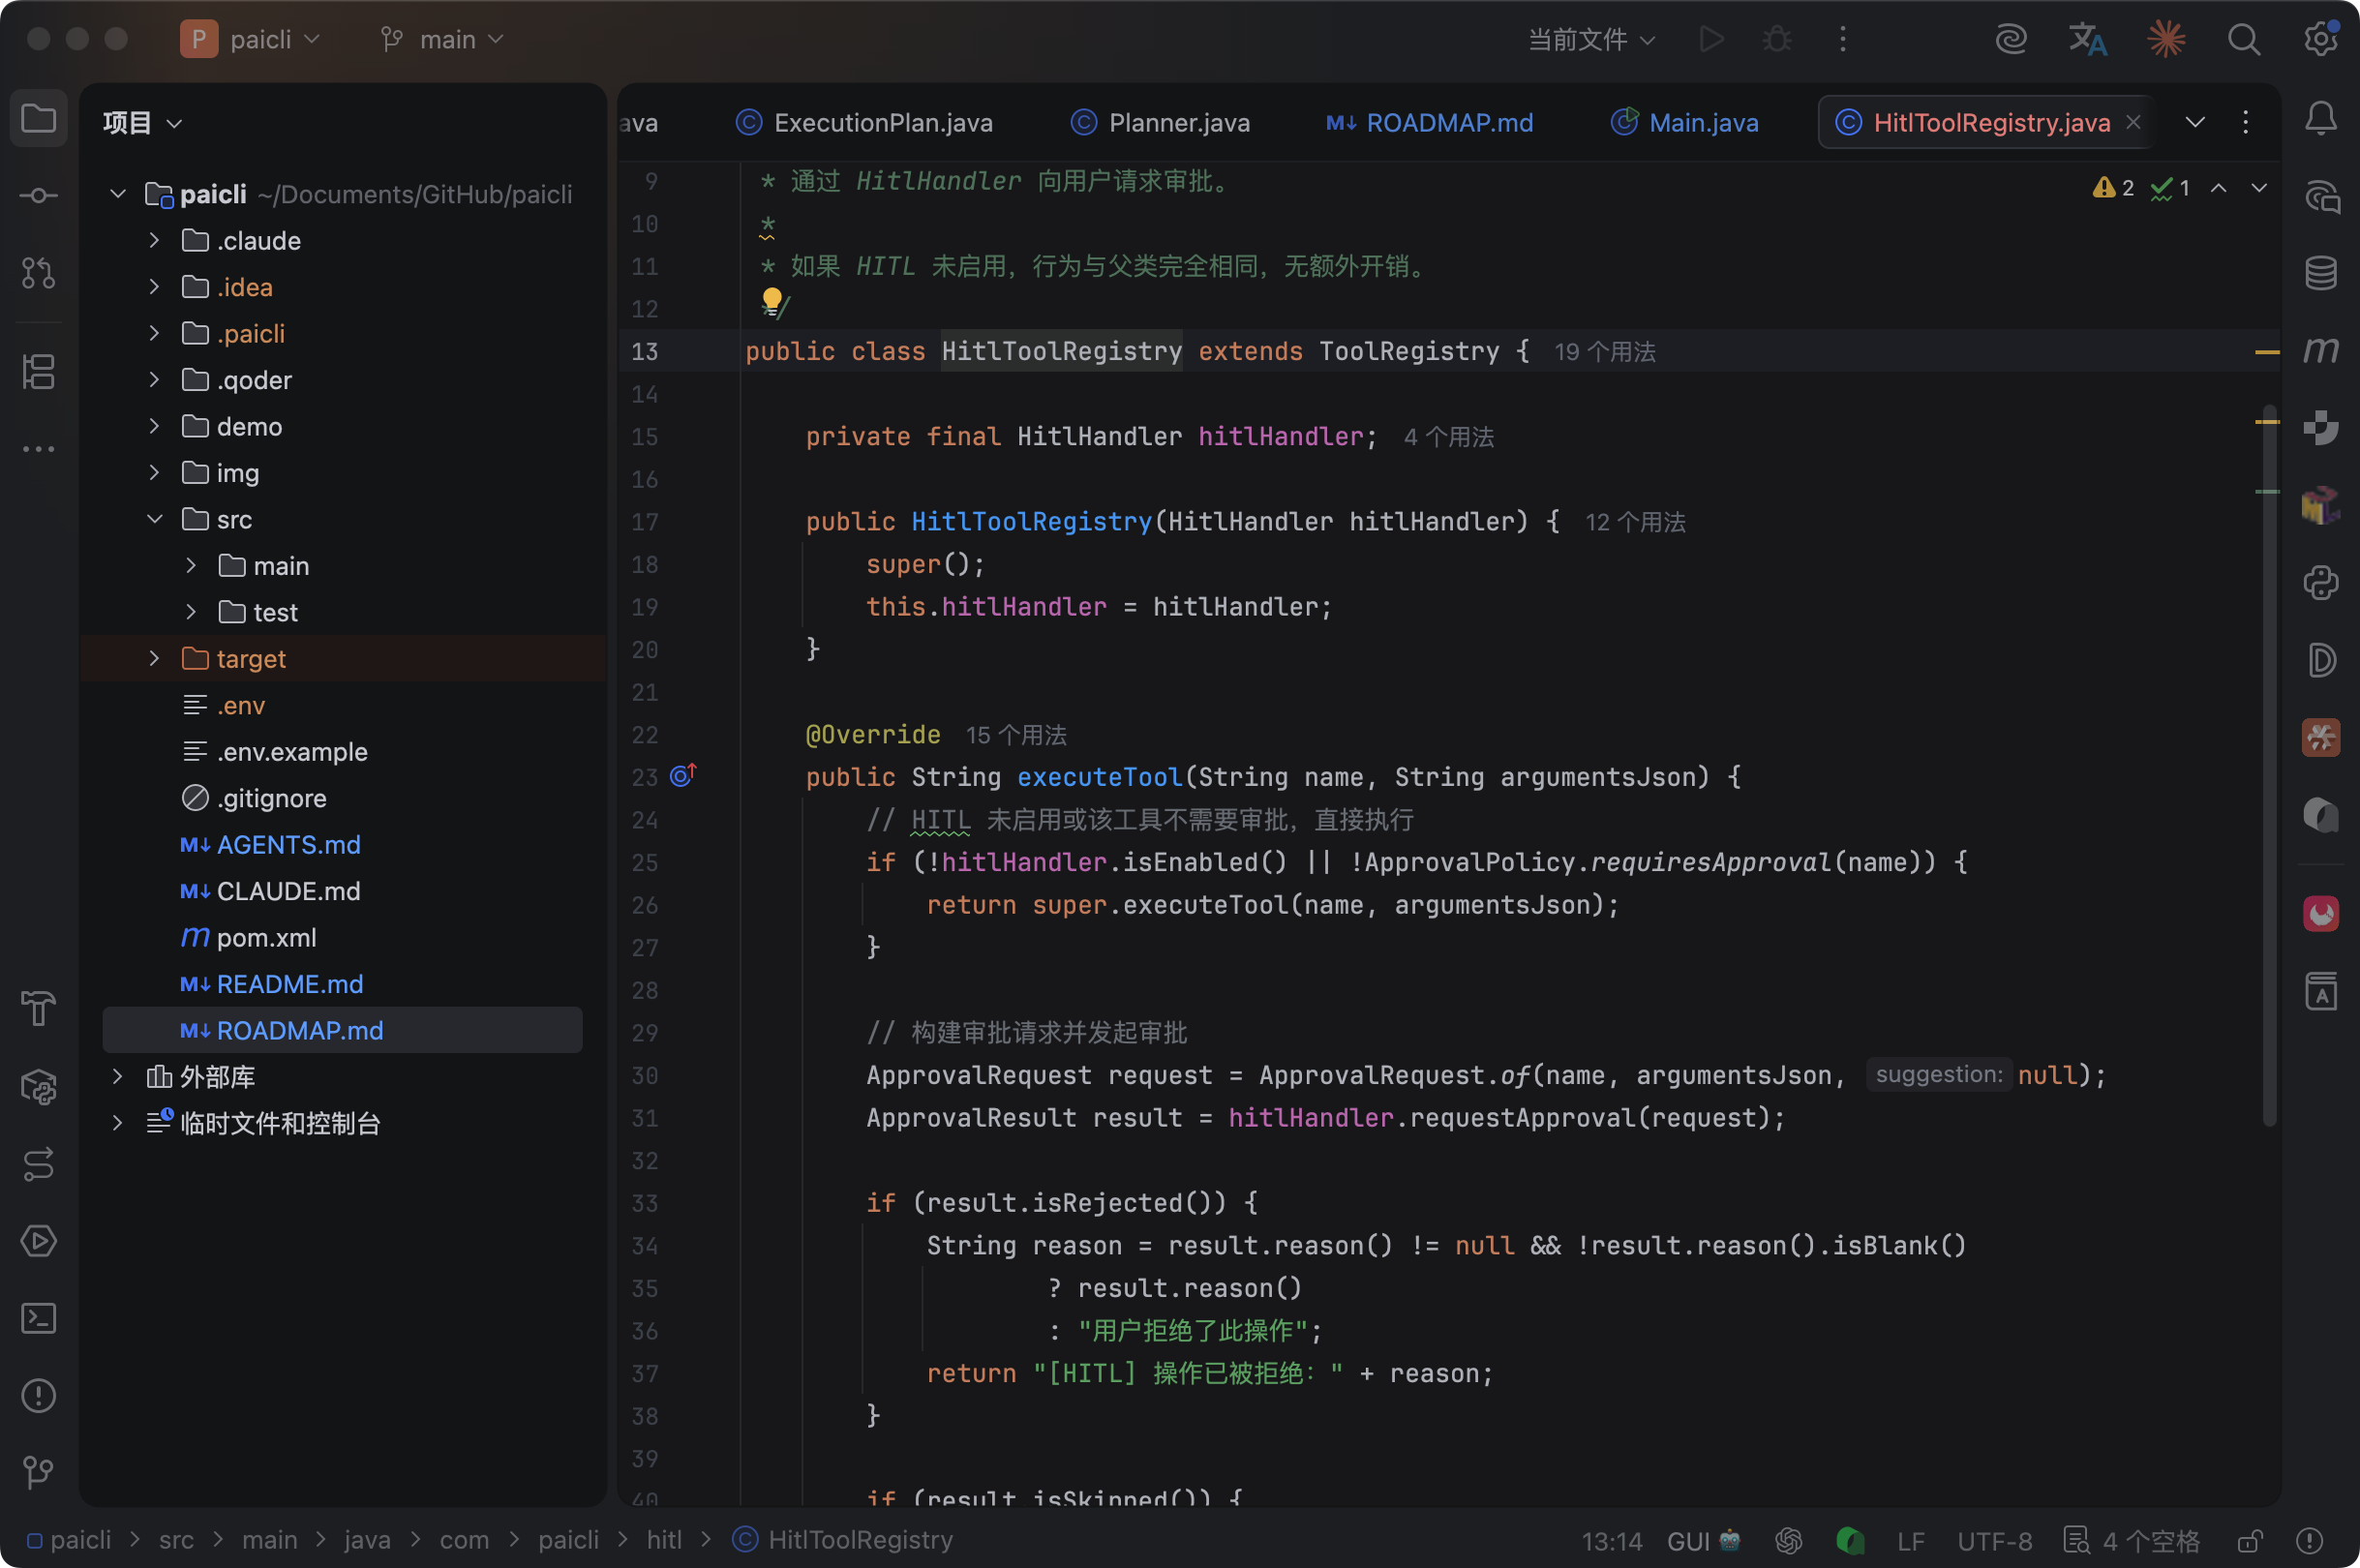Open the Git tool window icon

tap(38, 1472)
